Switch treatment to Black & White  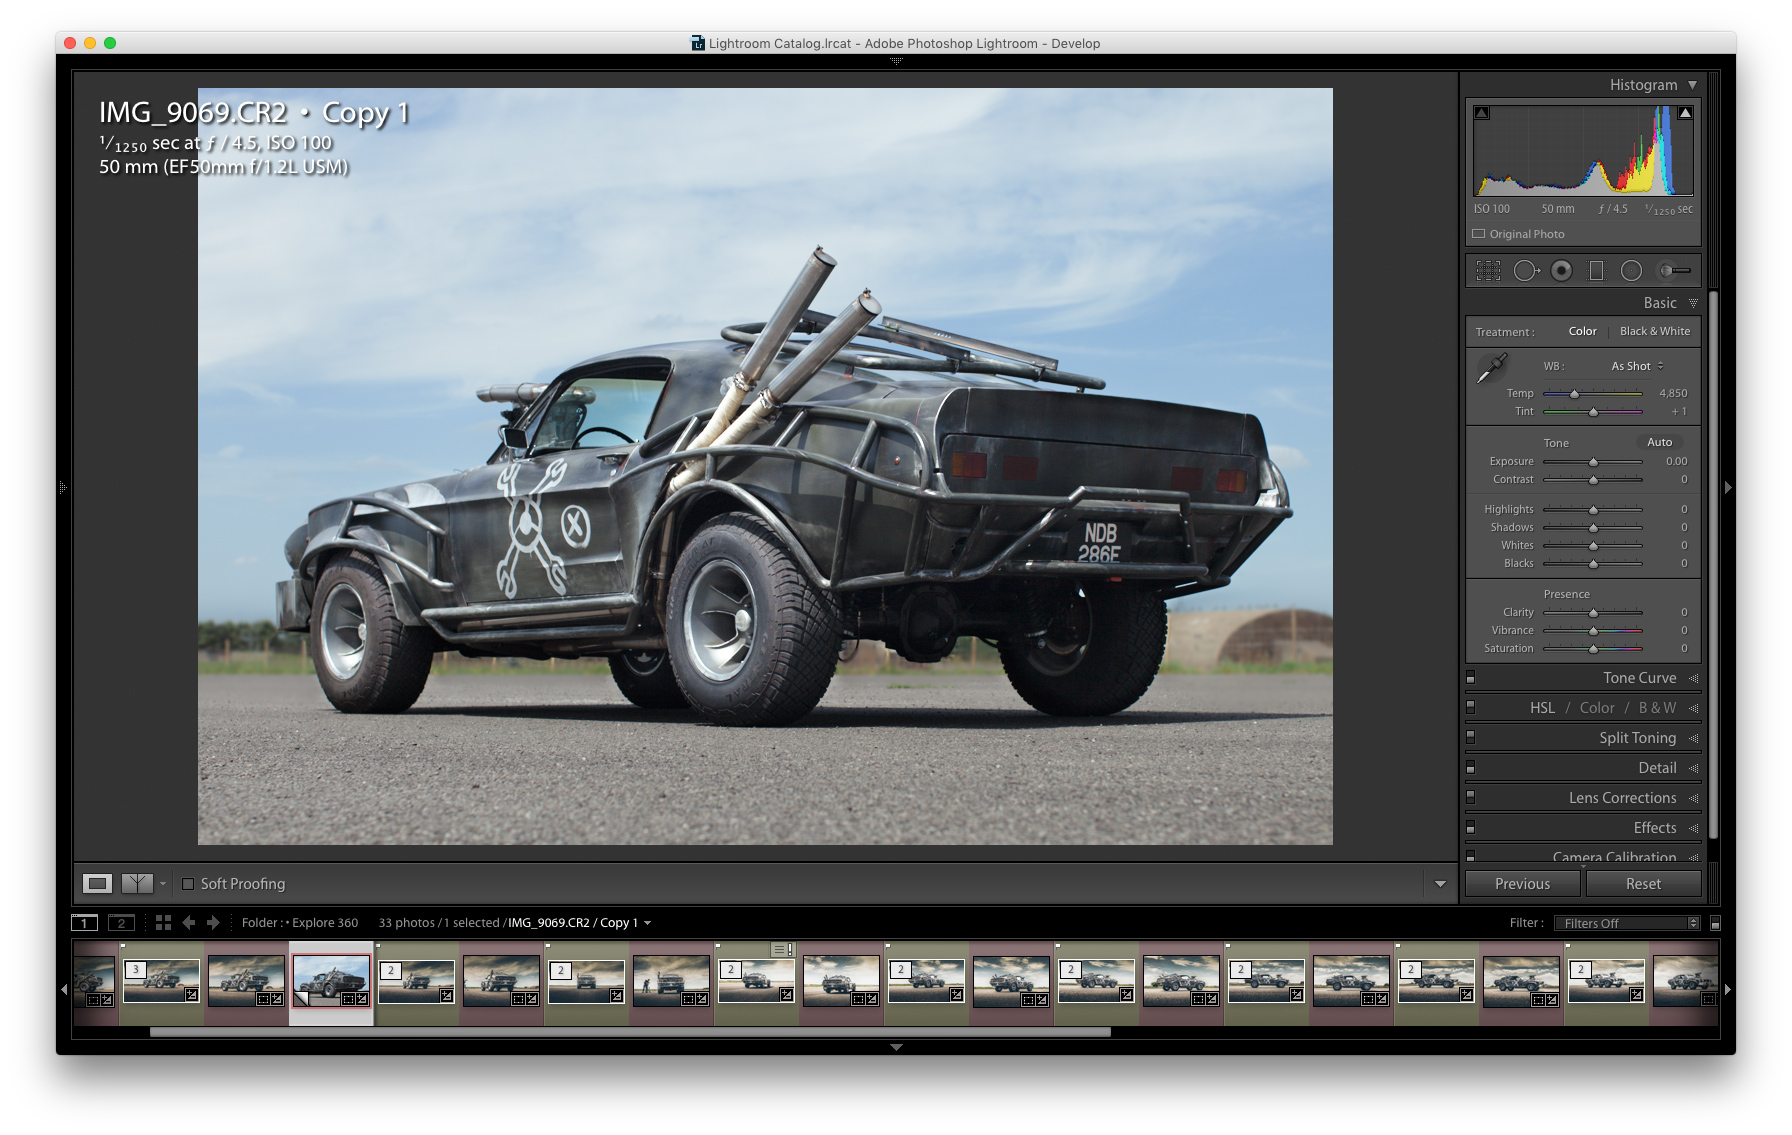[x=1654, y=331]
